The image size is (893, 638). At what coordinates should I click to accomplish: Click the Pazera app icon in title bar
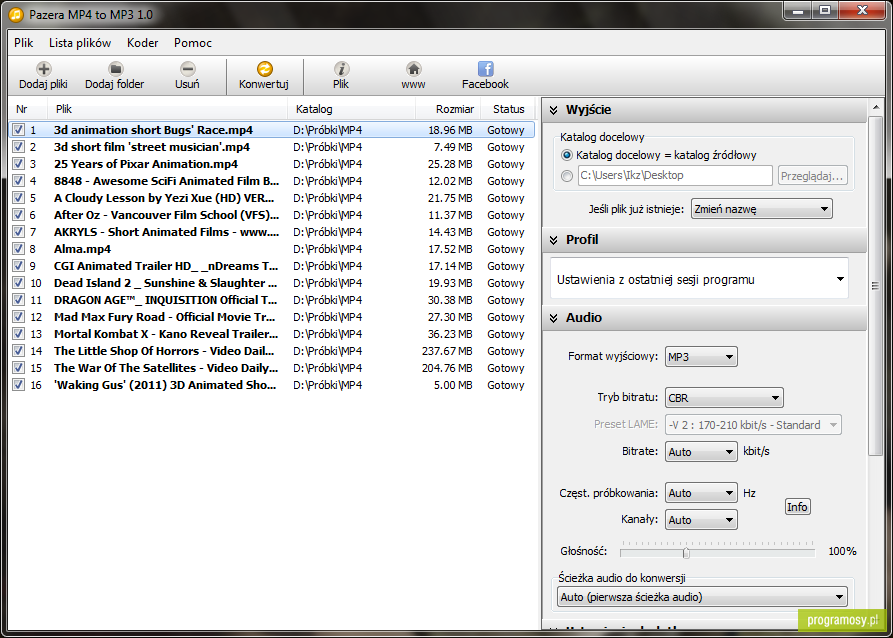(x=17, y=14)
